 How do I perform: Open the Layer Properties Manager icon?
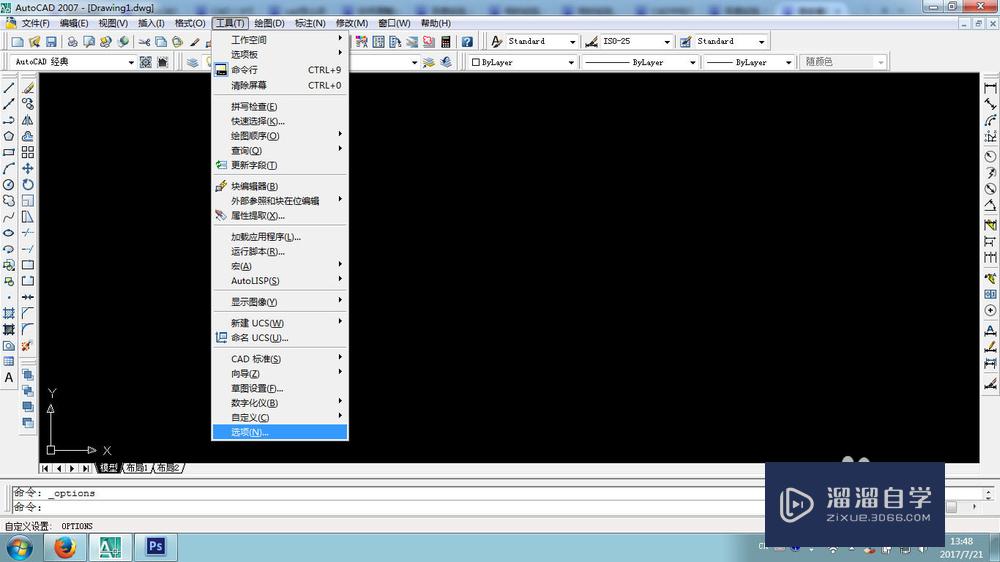(x=192, y=62)
